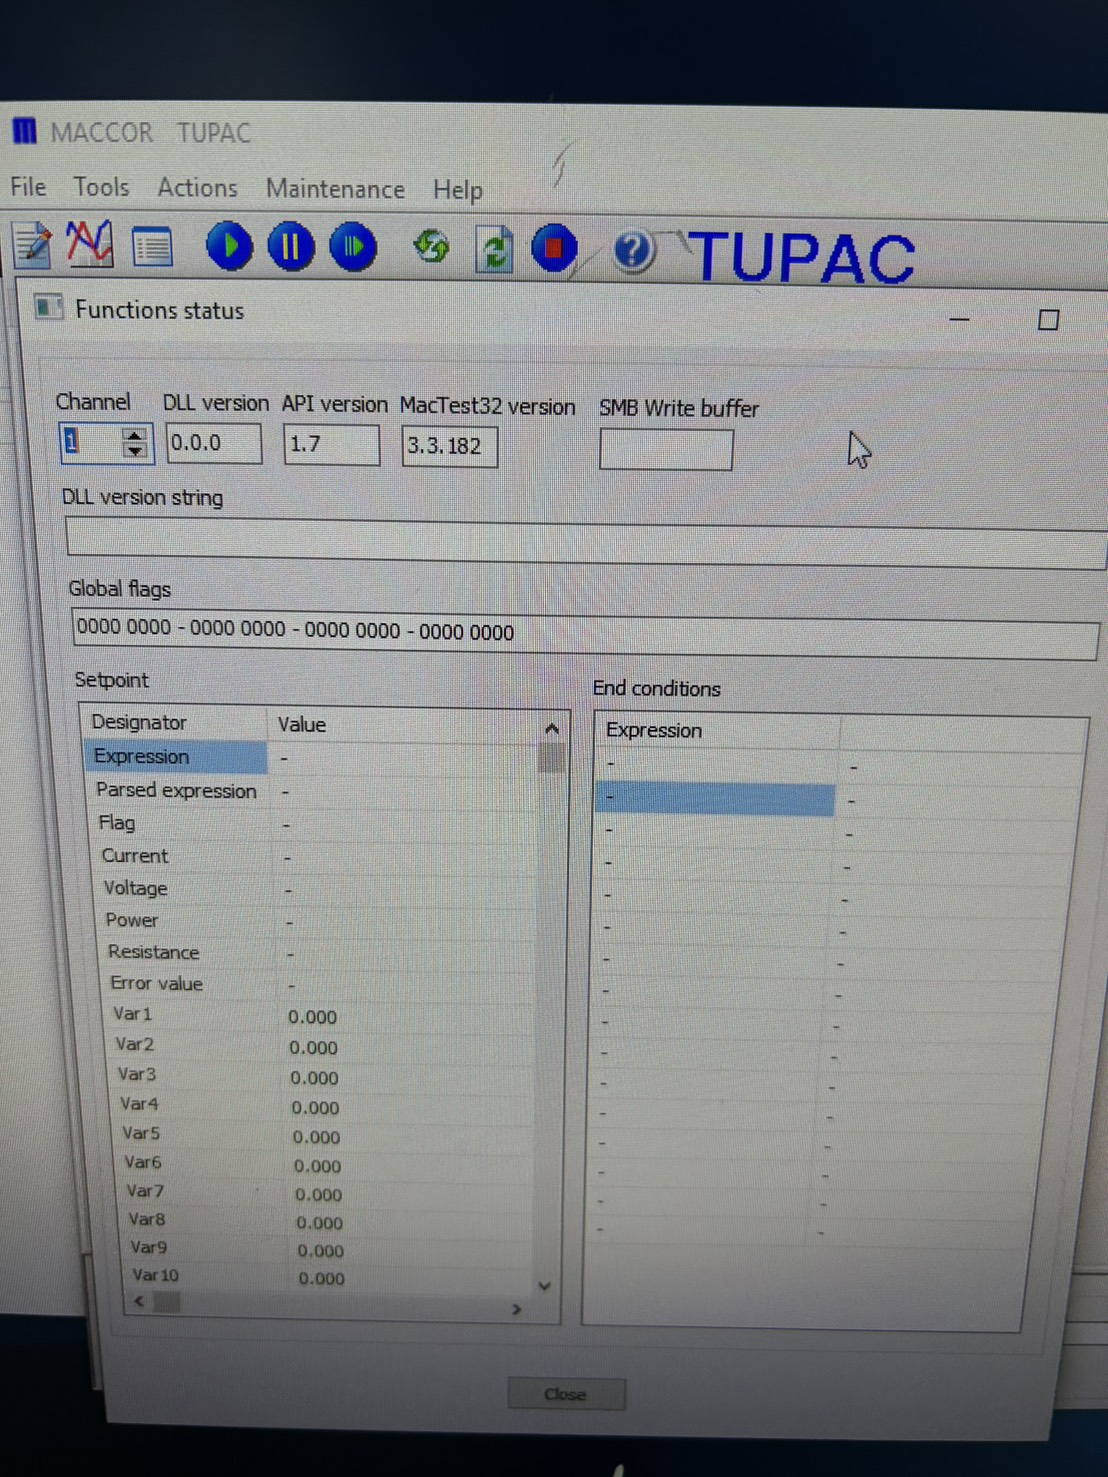The height and width of the screenshot is (1477, 1108).
Task: Click the API version field
Action: 331,444
